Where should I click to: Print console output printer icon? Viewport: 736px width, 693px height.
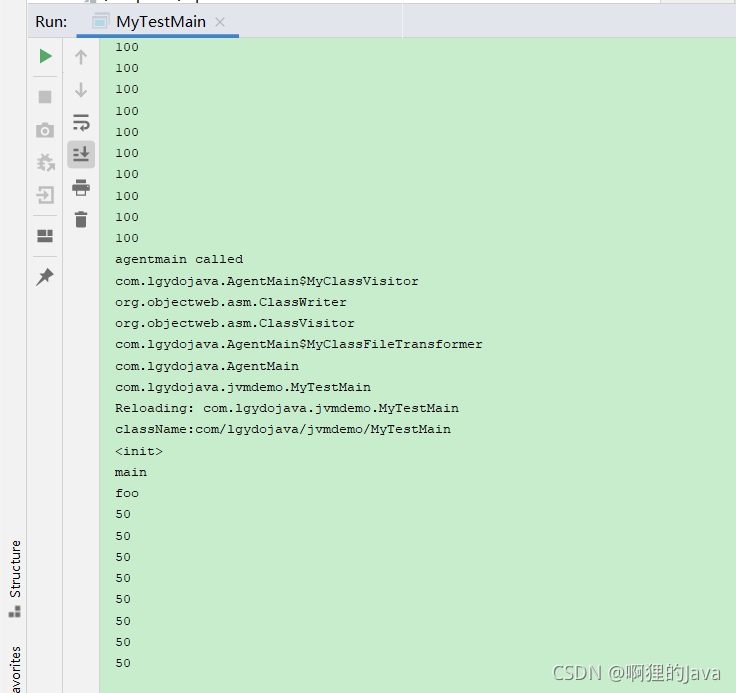(x=81, y=187)
